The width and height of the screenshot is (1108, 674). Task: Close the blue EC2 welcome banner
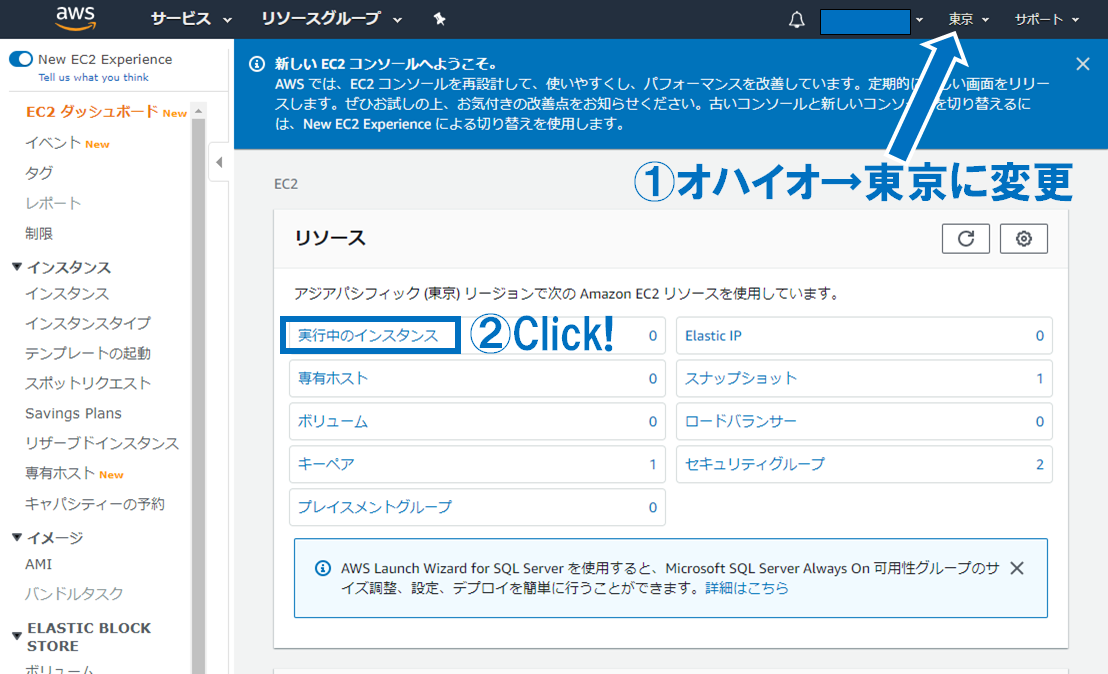tap(1083, 64)
